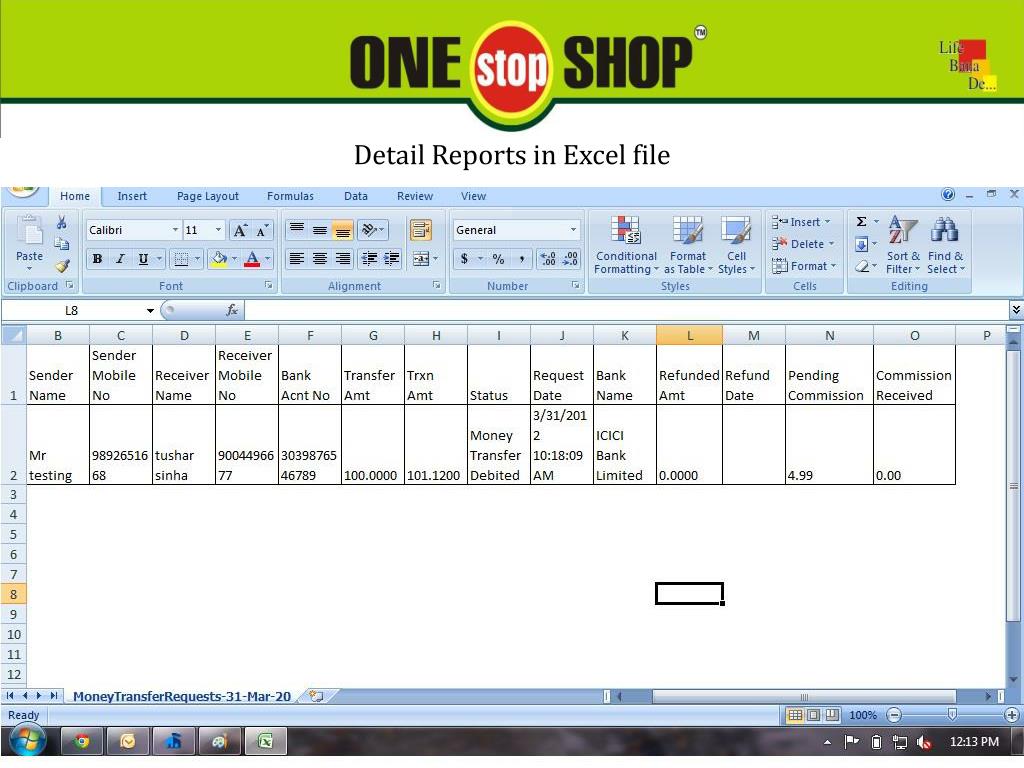Open the Fill Color dropdown arrow
The image size is (1024, 768).
[x=234, y=259]
